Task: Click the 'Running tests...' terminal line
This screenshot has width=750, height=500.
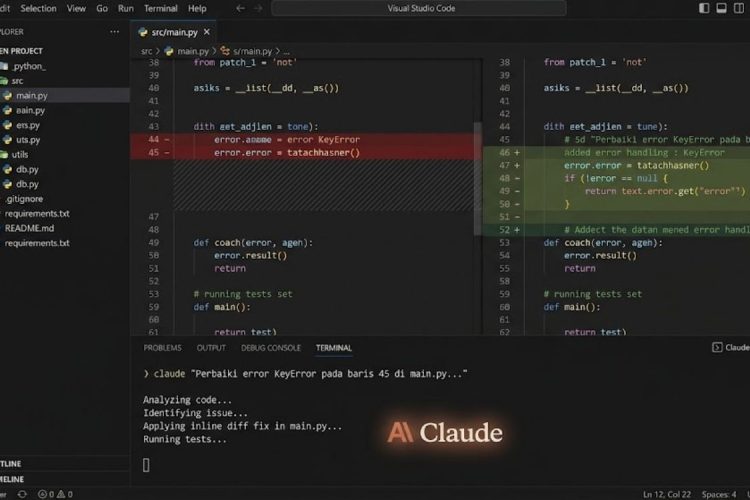Action: 185,439
